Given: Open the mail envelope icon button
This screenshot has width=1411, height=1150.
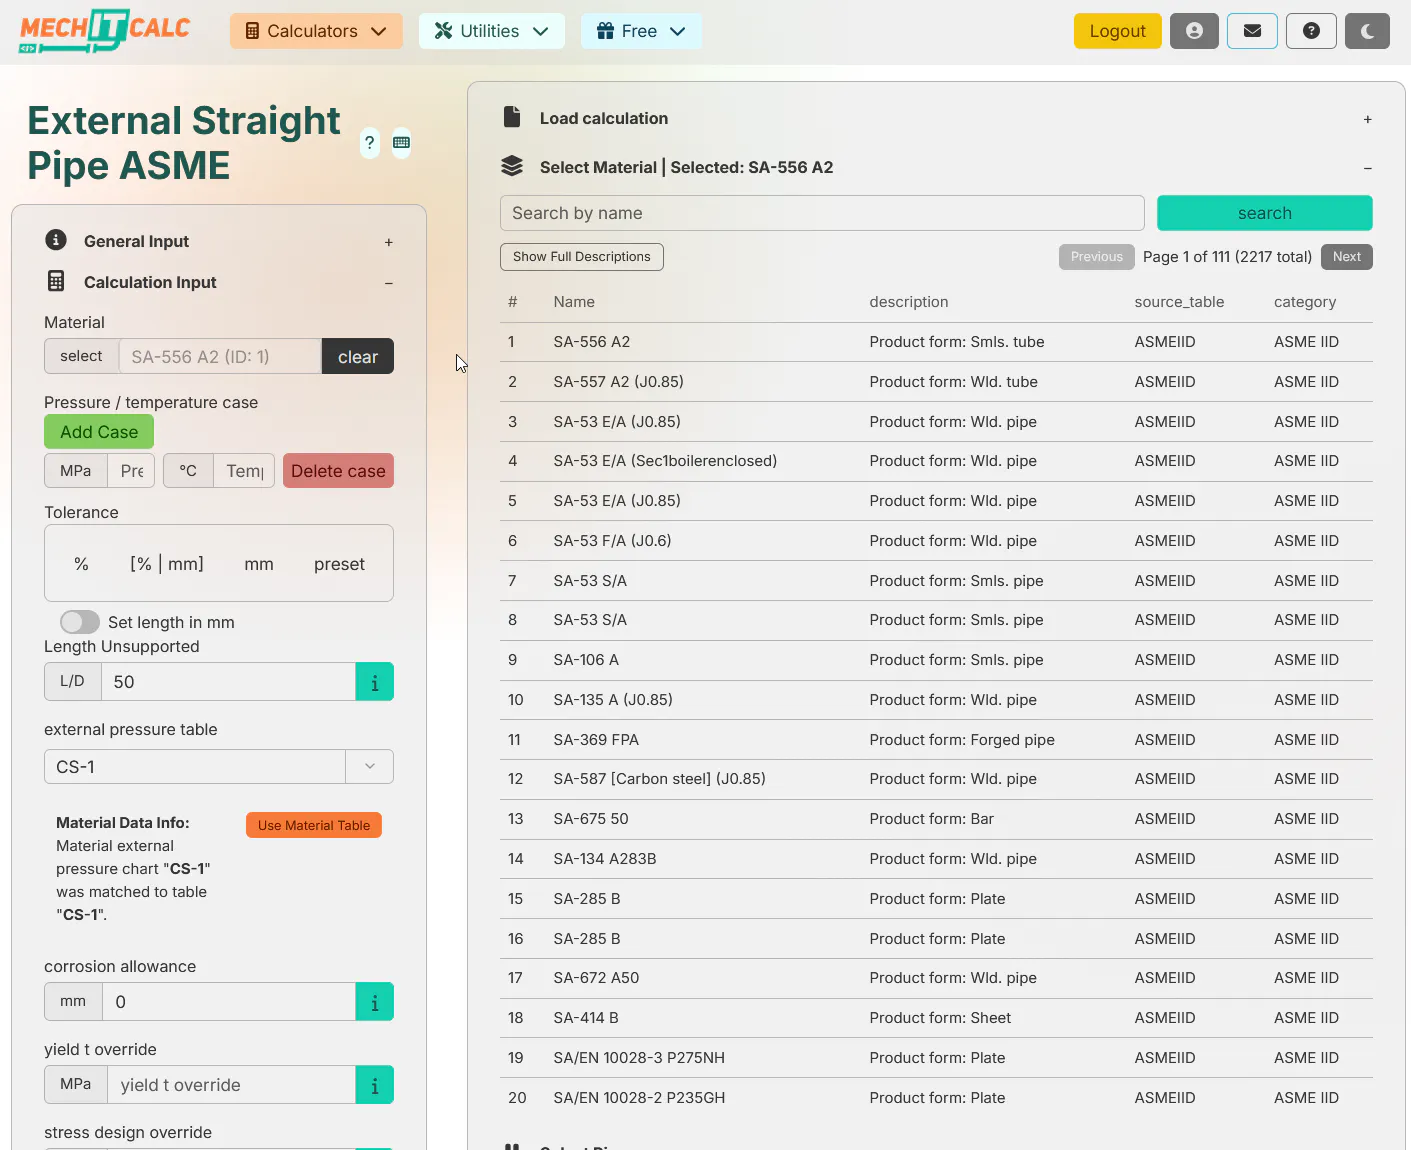Looking at the screenshot, I should click(x=1252, y=31).
